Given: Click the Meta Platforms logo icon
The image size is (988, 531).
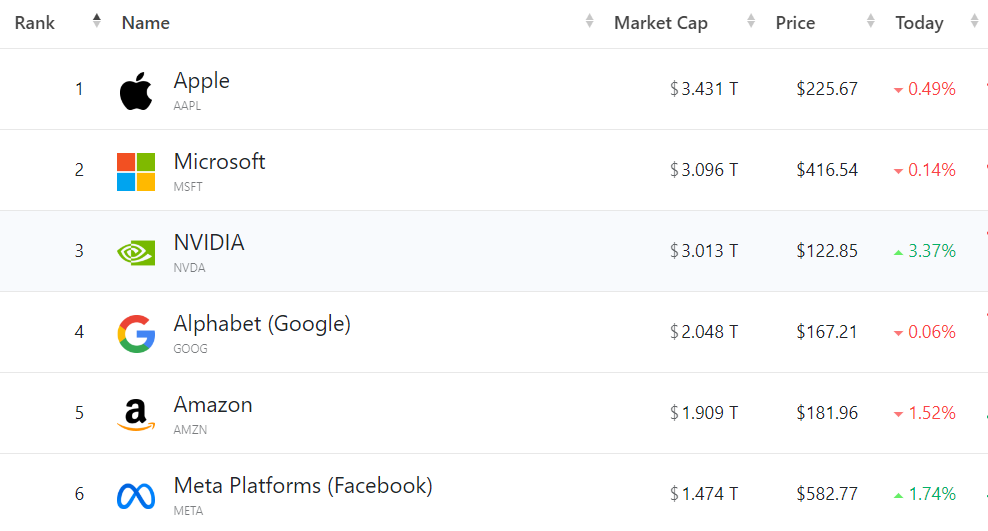Looking at the screenshot, I should tap(136, 495).
